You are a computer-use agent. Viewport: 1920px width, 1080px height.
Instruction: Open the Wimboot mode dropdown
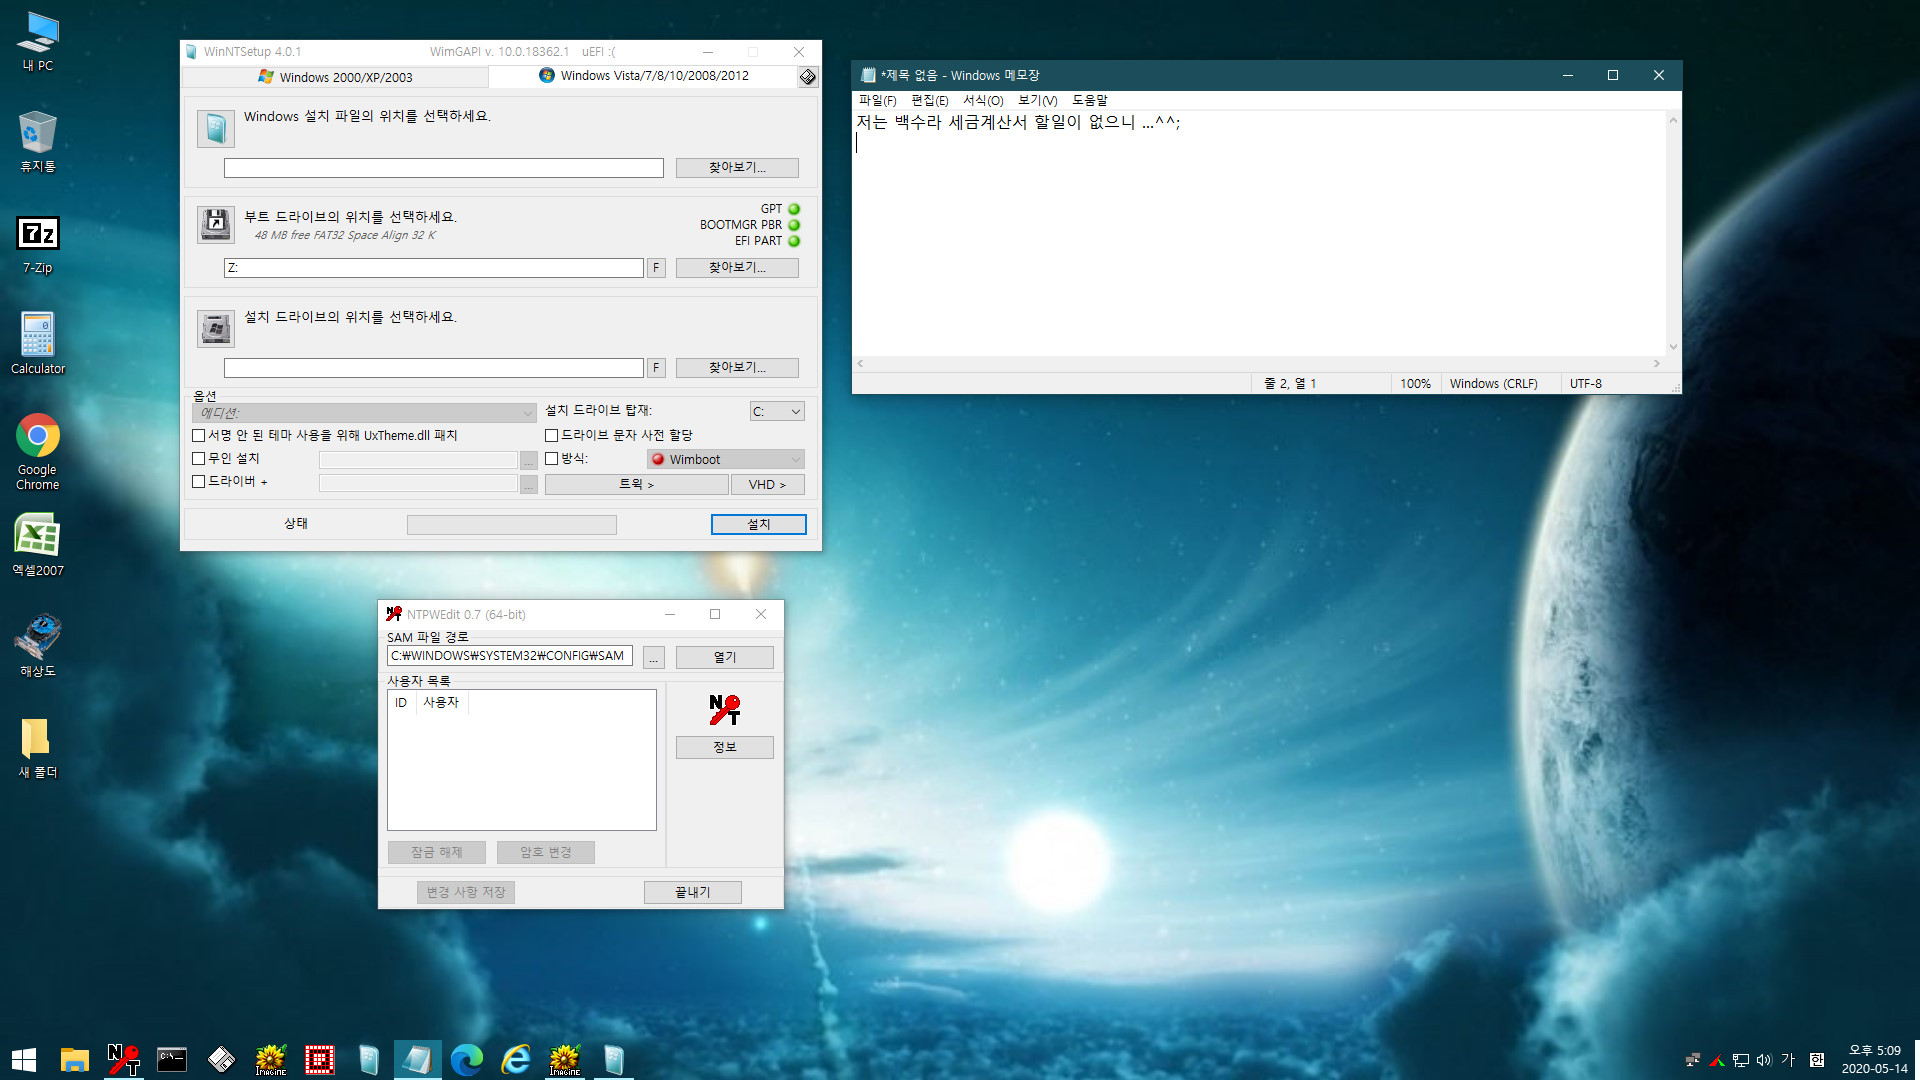point(726,459)
